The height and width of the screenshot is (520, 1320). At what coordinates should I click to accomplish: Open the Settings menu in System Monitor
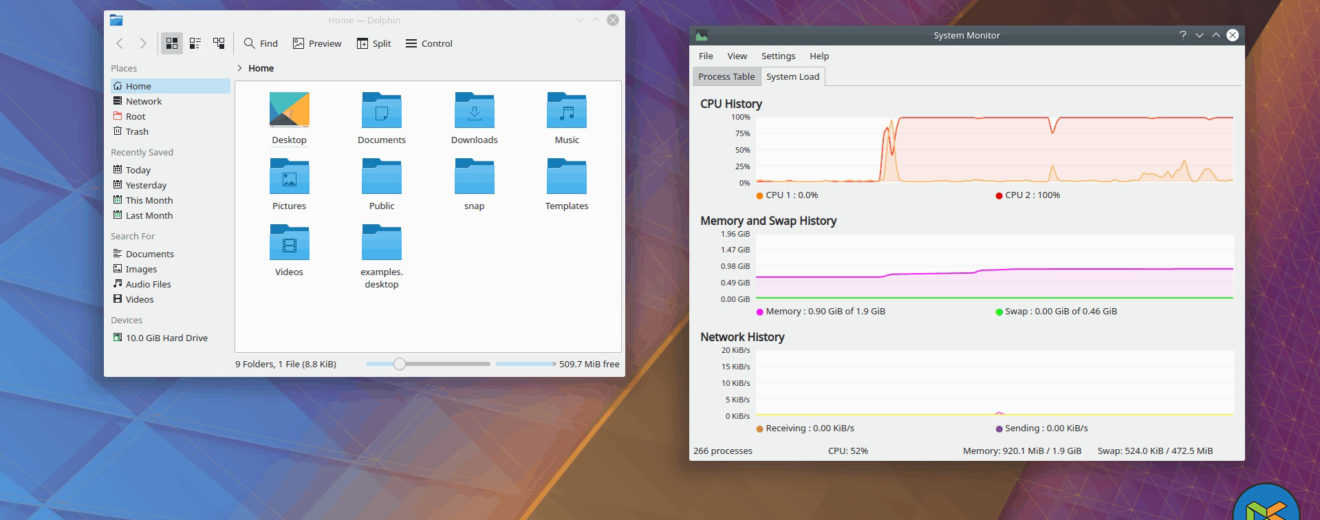[x=778, y=56]
